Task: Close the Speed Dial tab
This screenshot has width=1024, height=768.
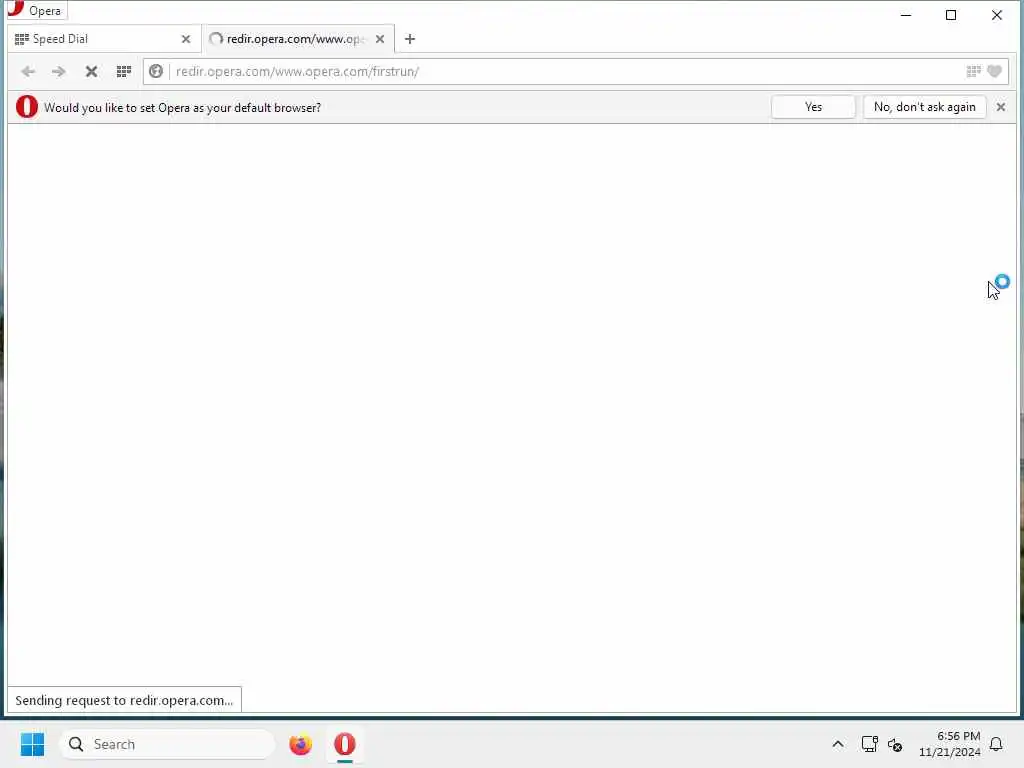Action: [x=186, y=39]
